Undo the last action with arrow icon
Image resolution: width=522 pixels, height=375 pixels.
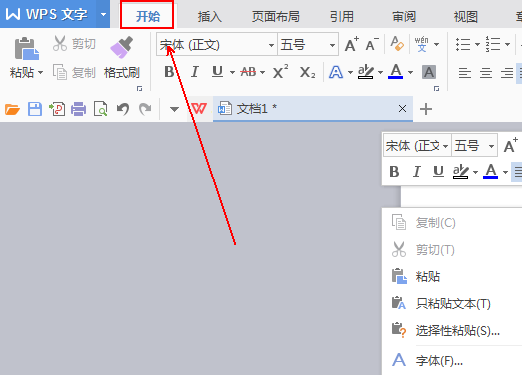123,109
